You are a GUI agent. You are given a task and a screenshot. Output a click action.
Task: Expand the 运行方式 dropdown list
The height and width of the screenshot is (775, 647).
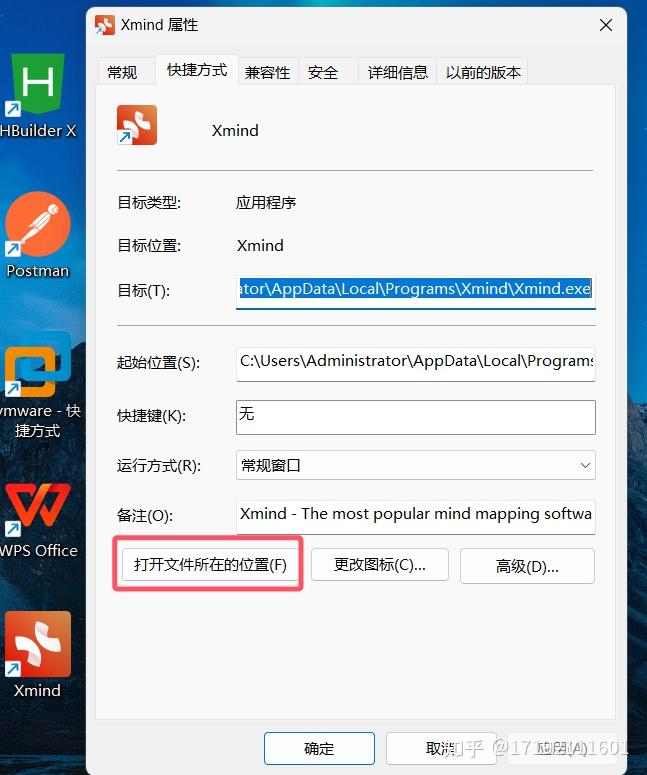point(416,465)
